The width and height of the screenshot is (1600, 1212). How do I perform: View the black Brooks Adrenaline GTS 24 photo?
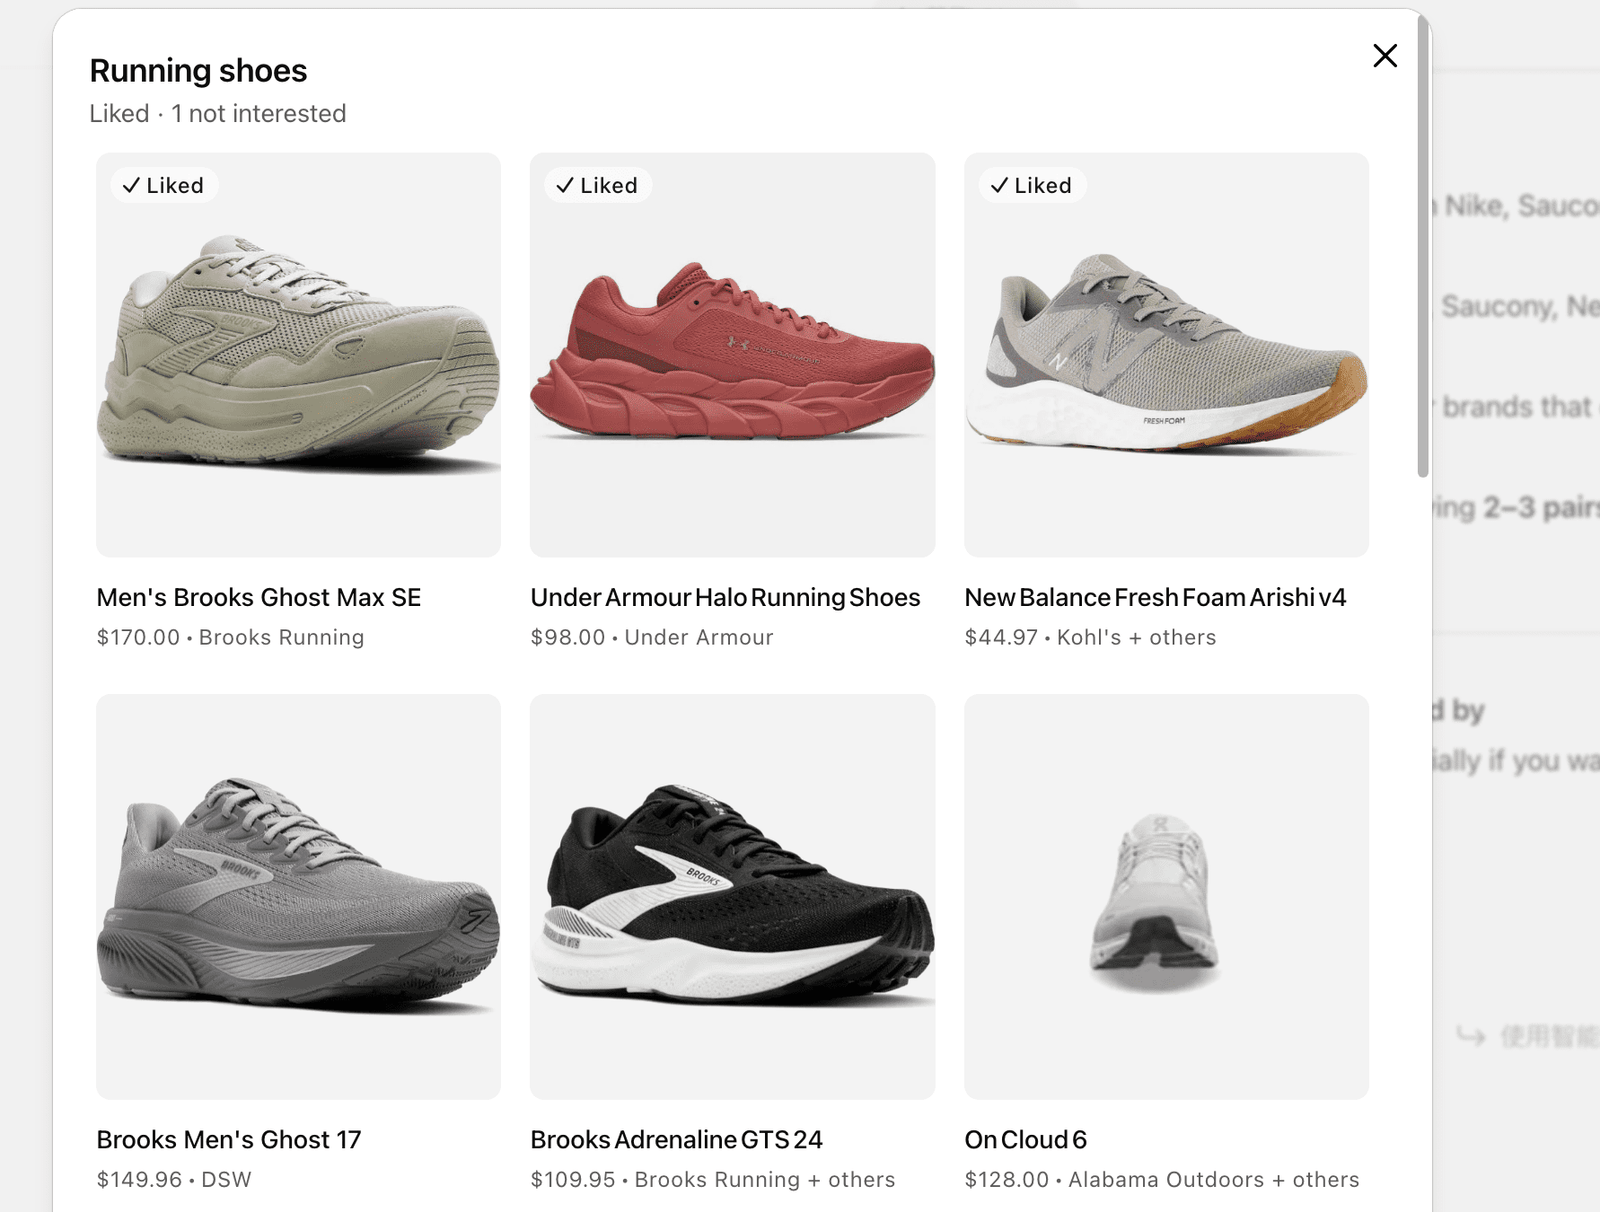coord(732,896)
